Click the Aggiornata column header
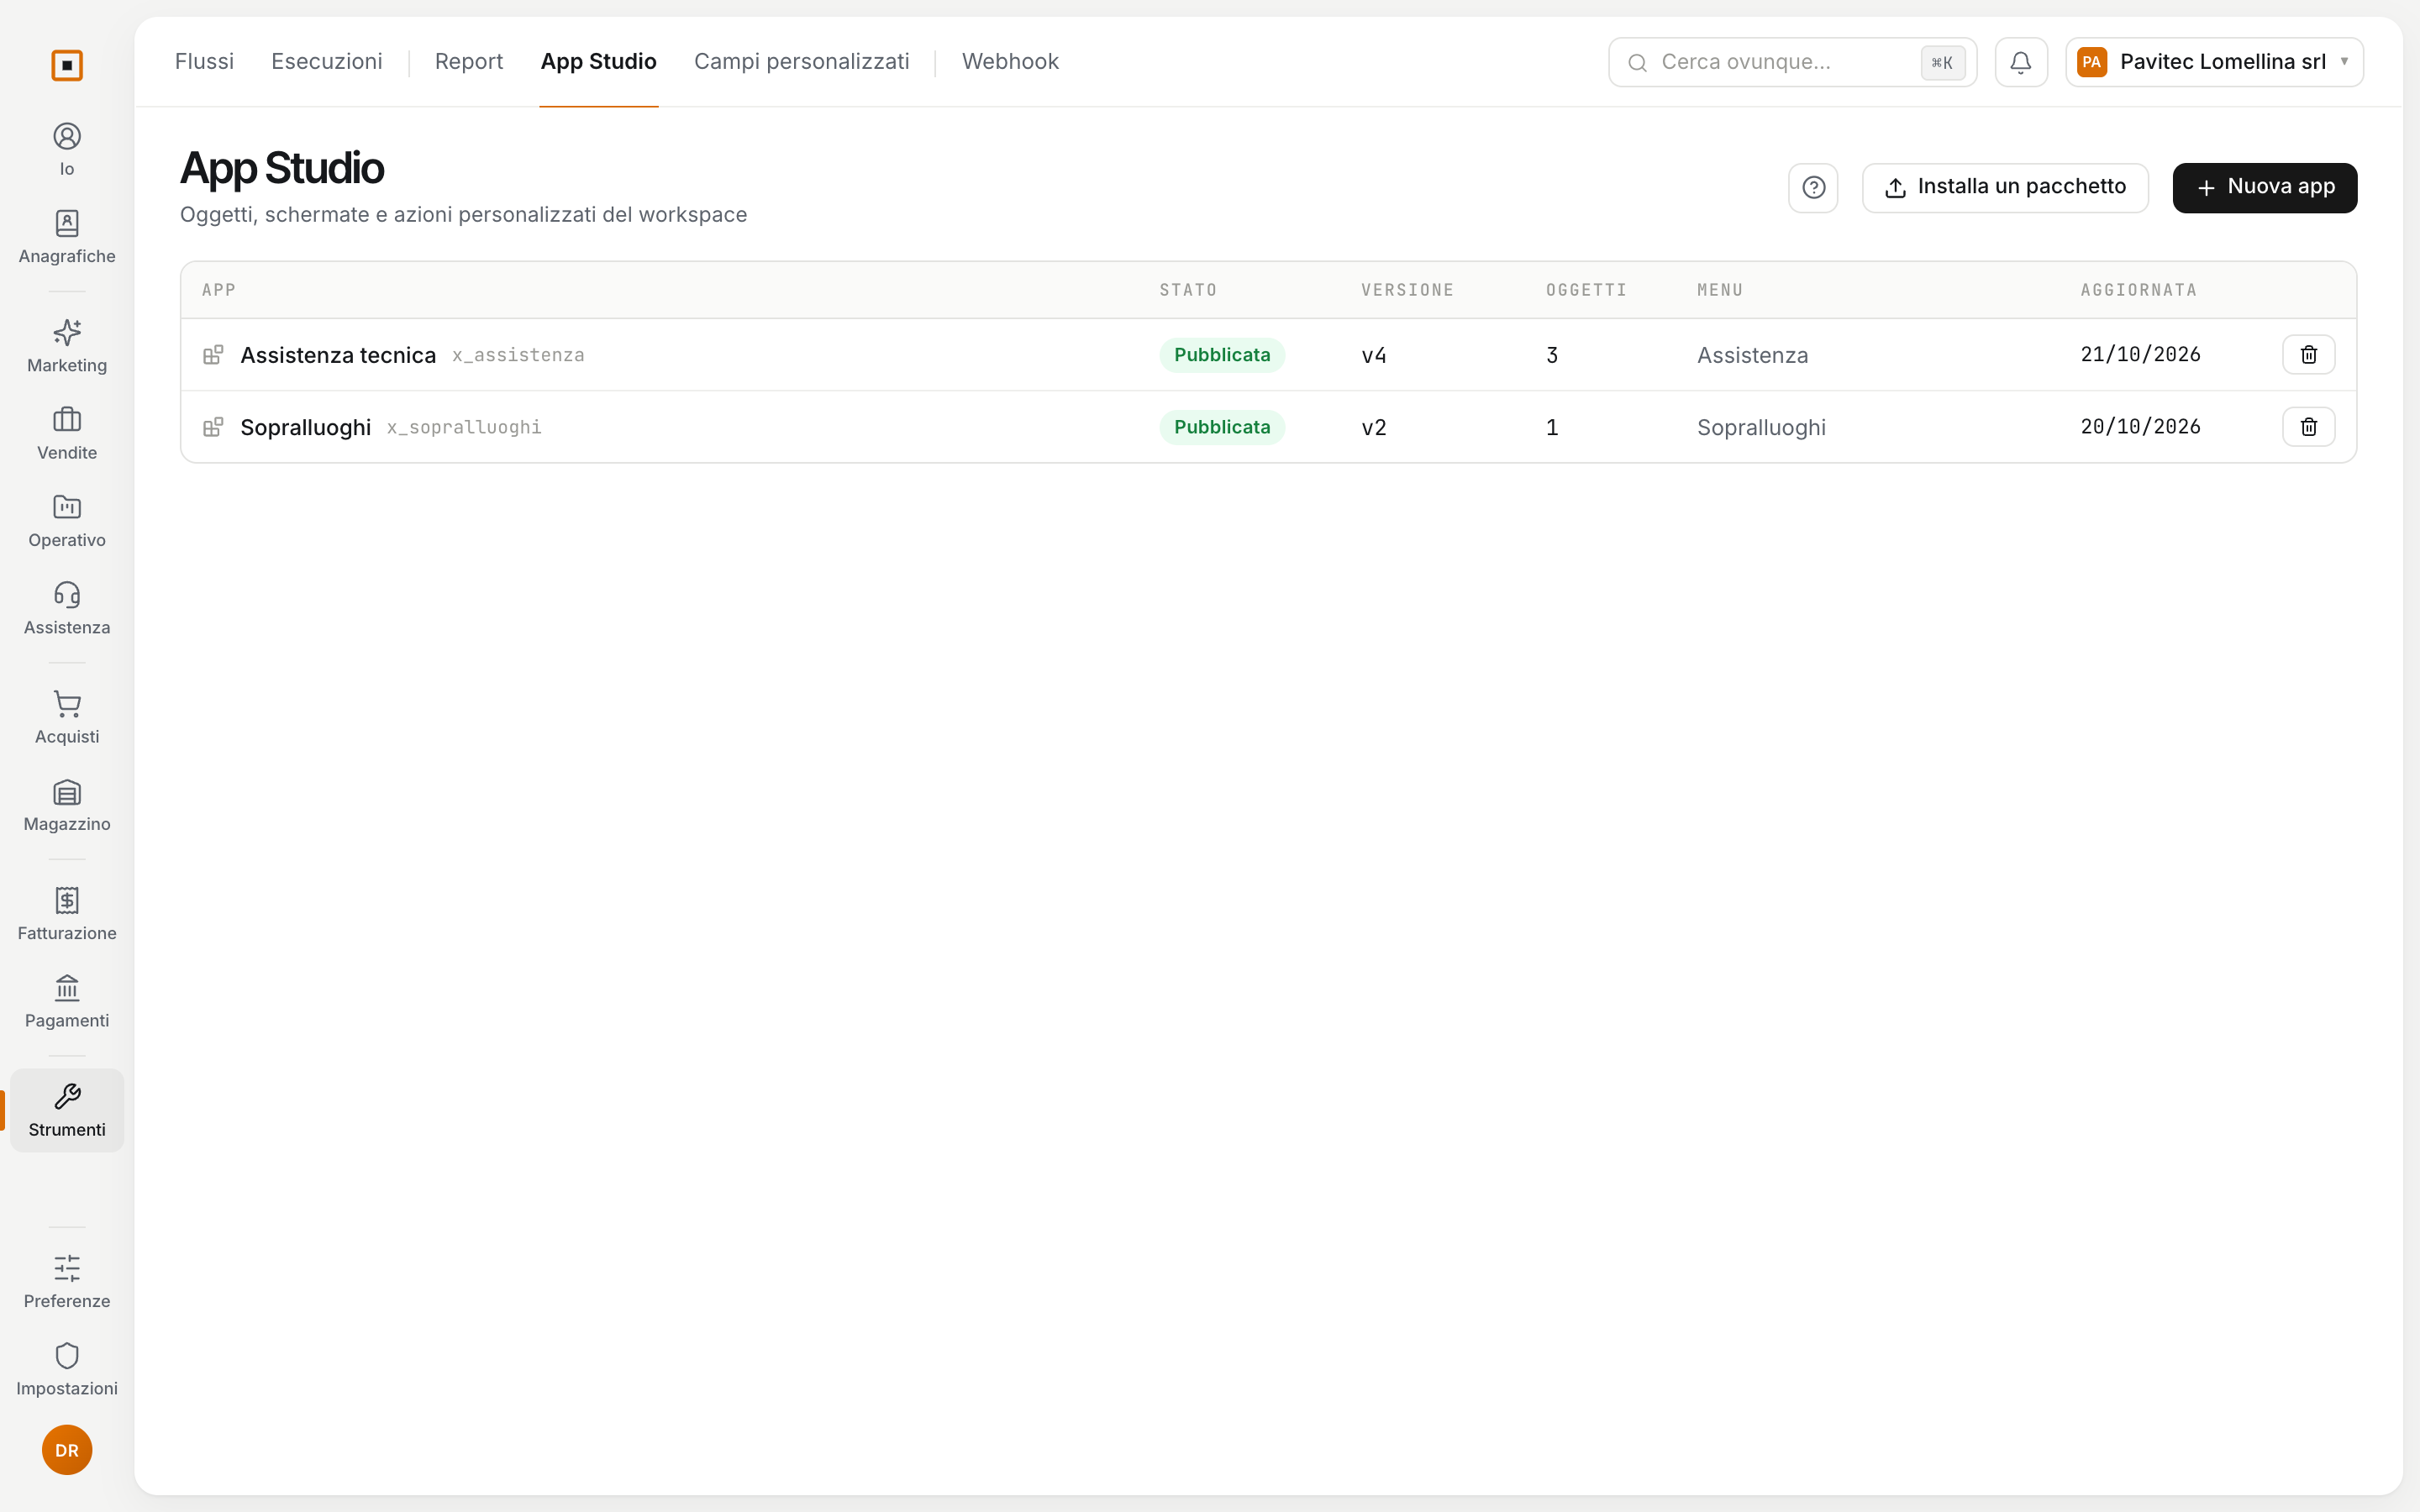 [2138, 290]
